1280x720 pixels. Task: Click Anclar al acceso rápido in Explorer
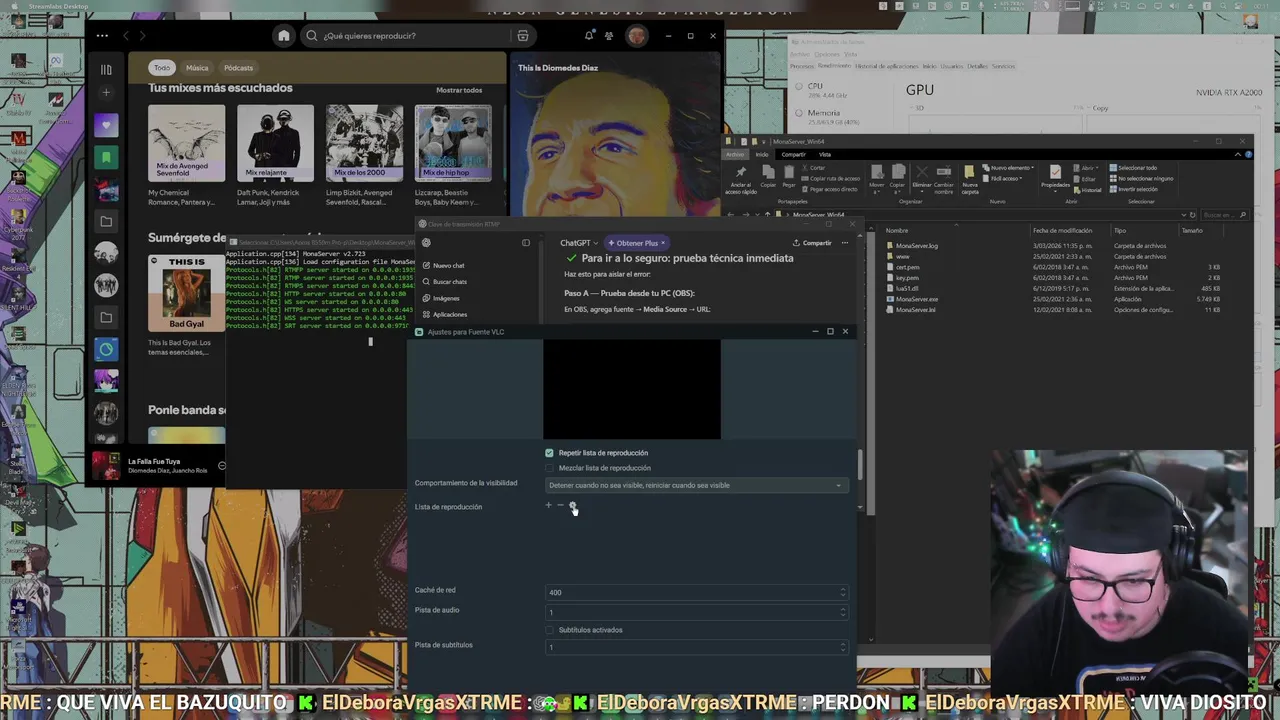tap(740, 178)
